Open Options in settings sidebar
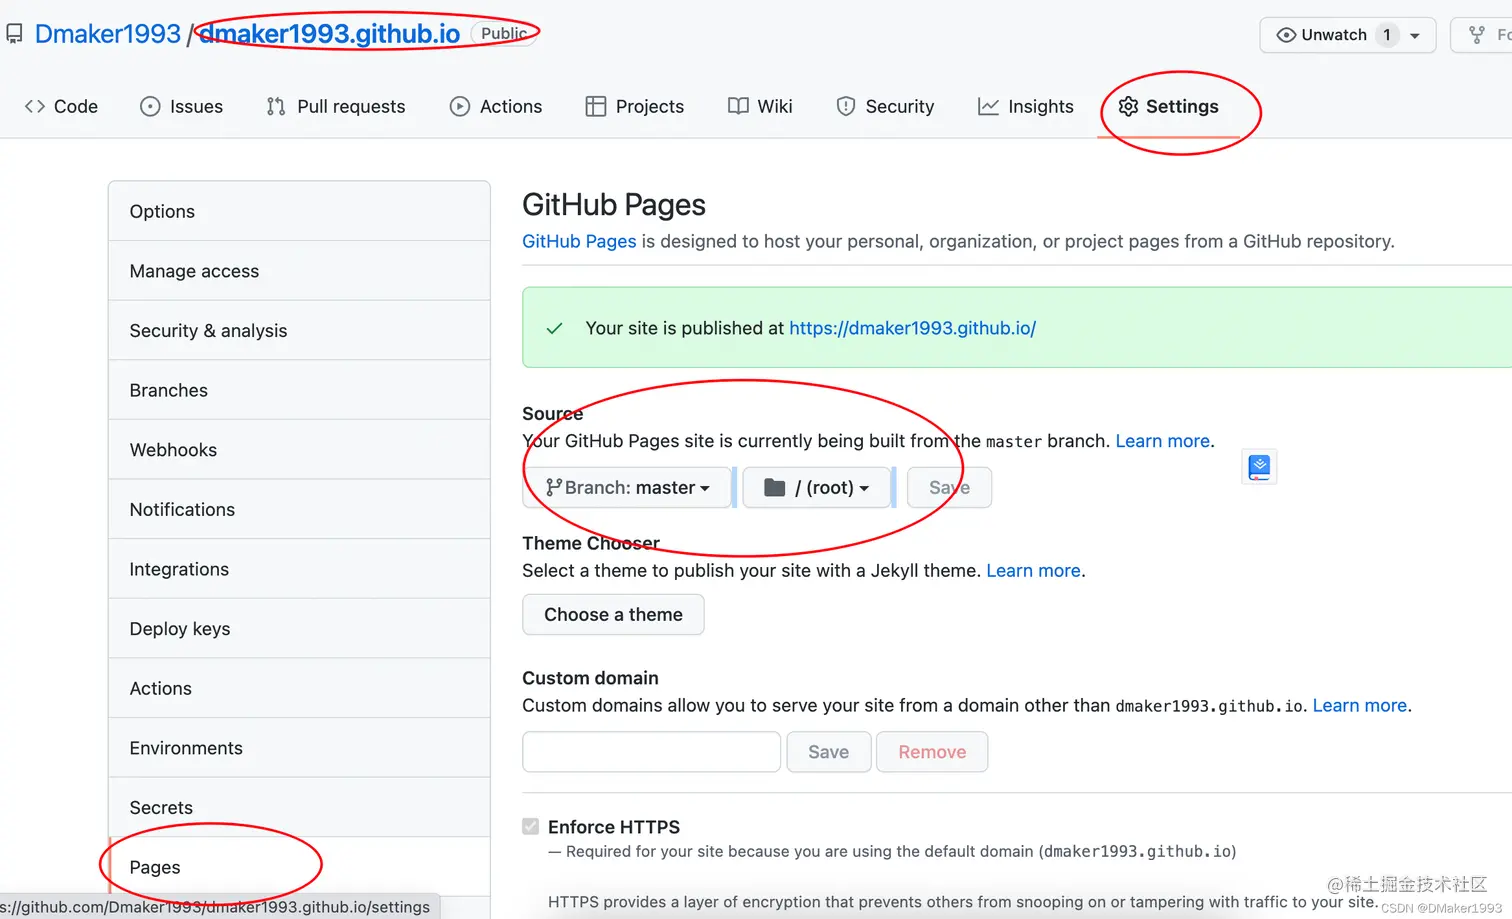The image size is (1512, 919). coord(299,211)
